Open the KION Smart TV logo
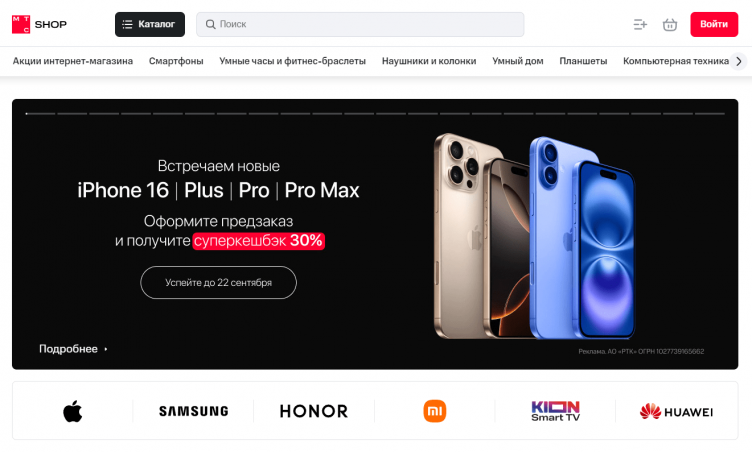The height and width of the screenshot is (452, 752). (x=555, y=411)
